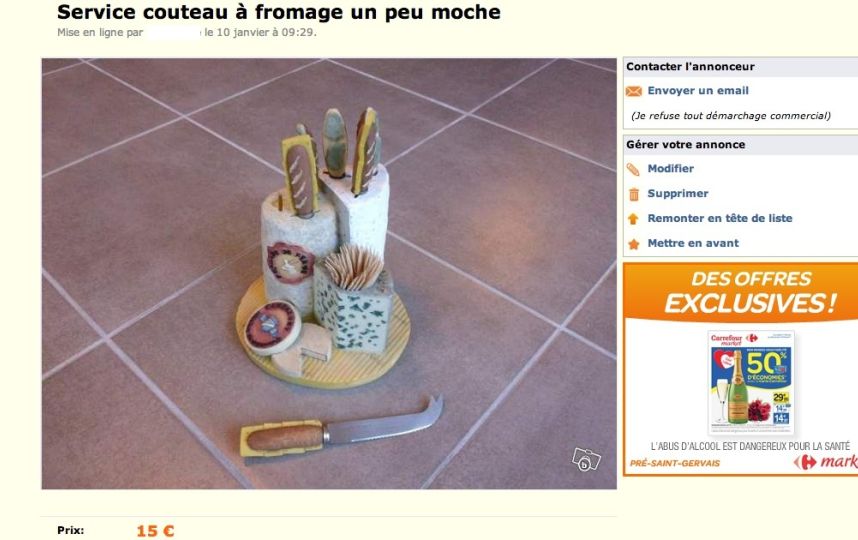Click the orange up arrow icon

[633, 219]
